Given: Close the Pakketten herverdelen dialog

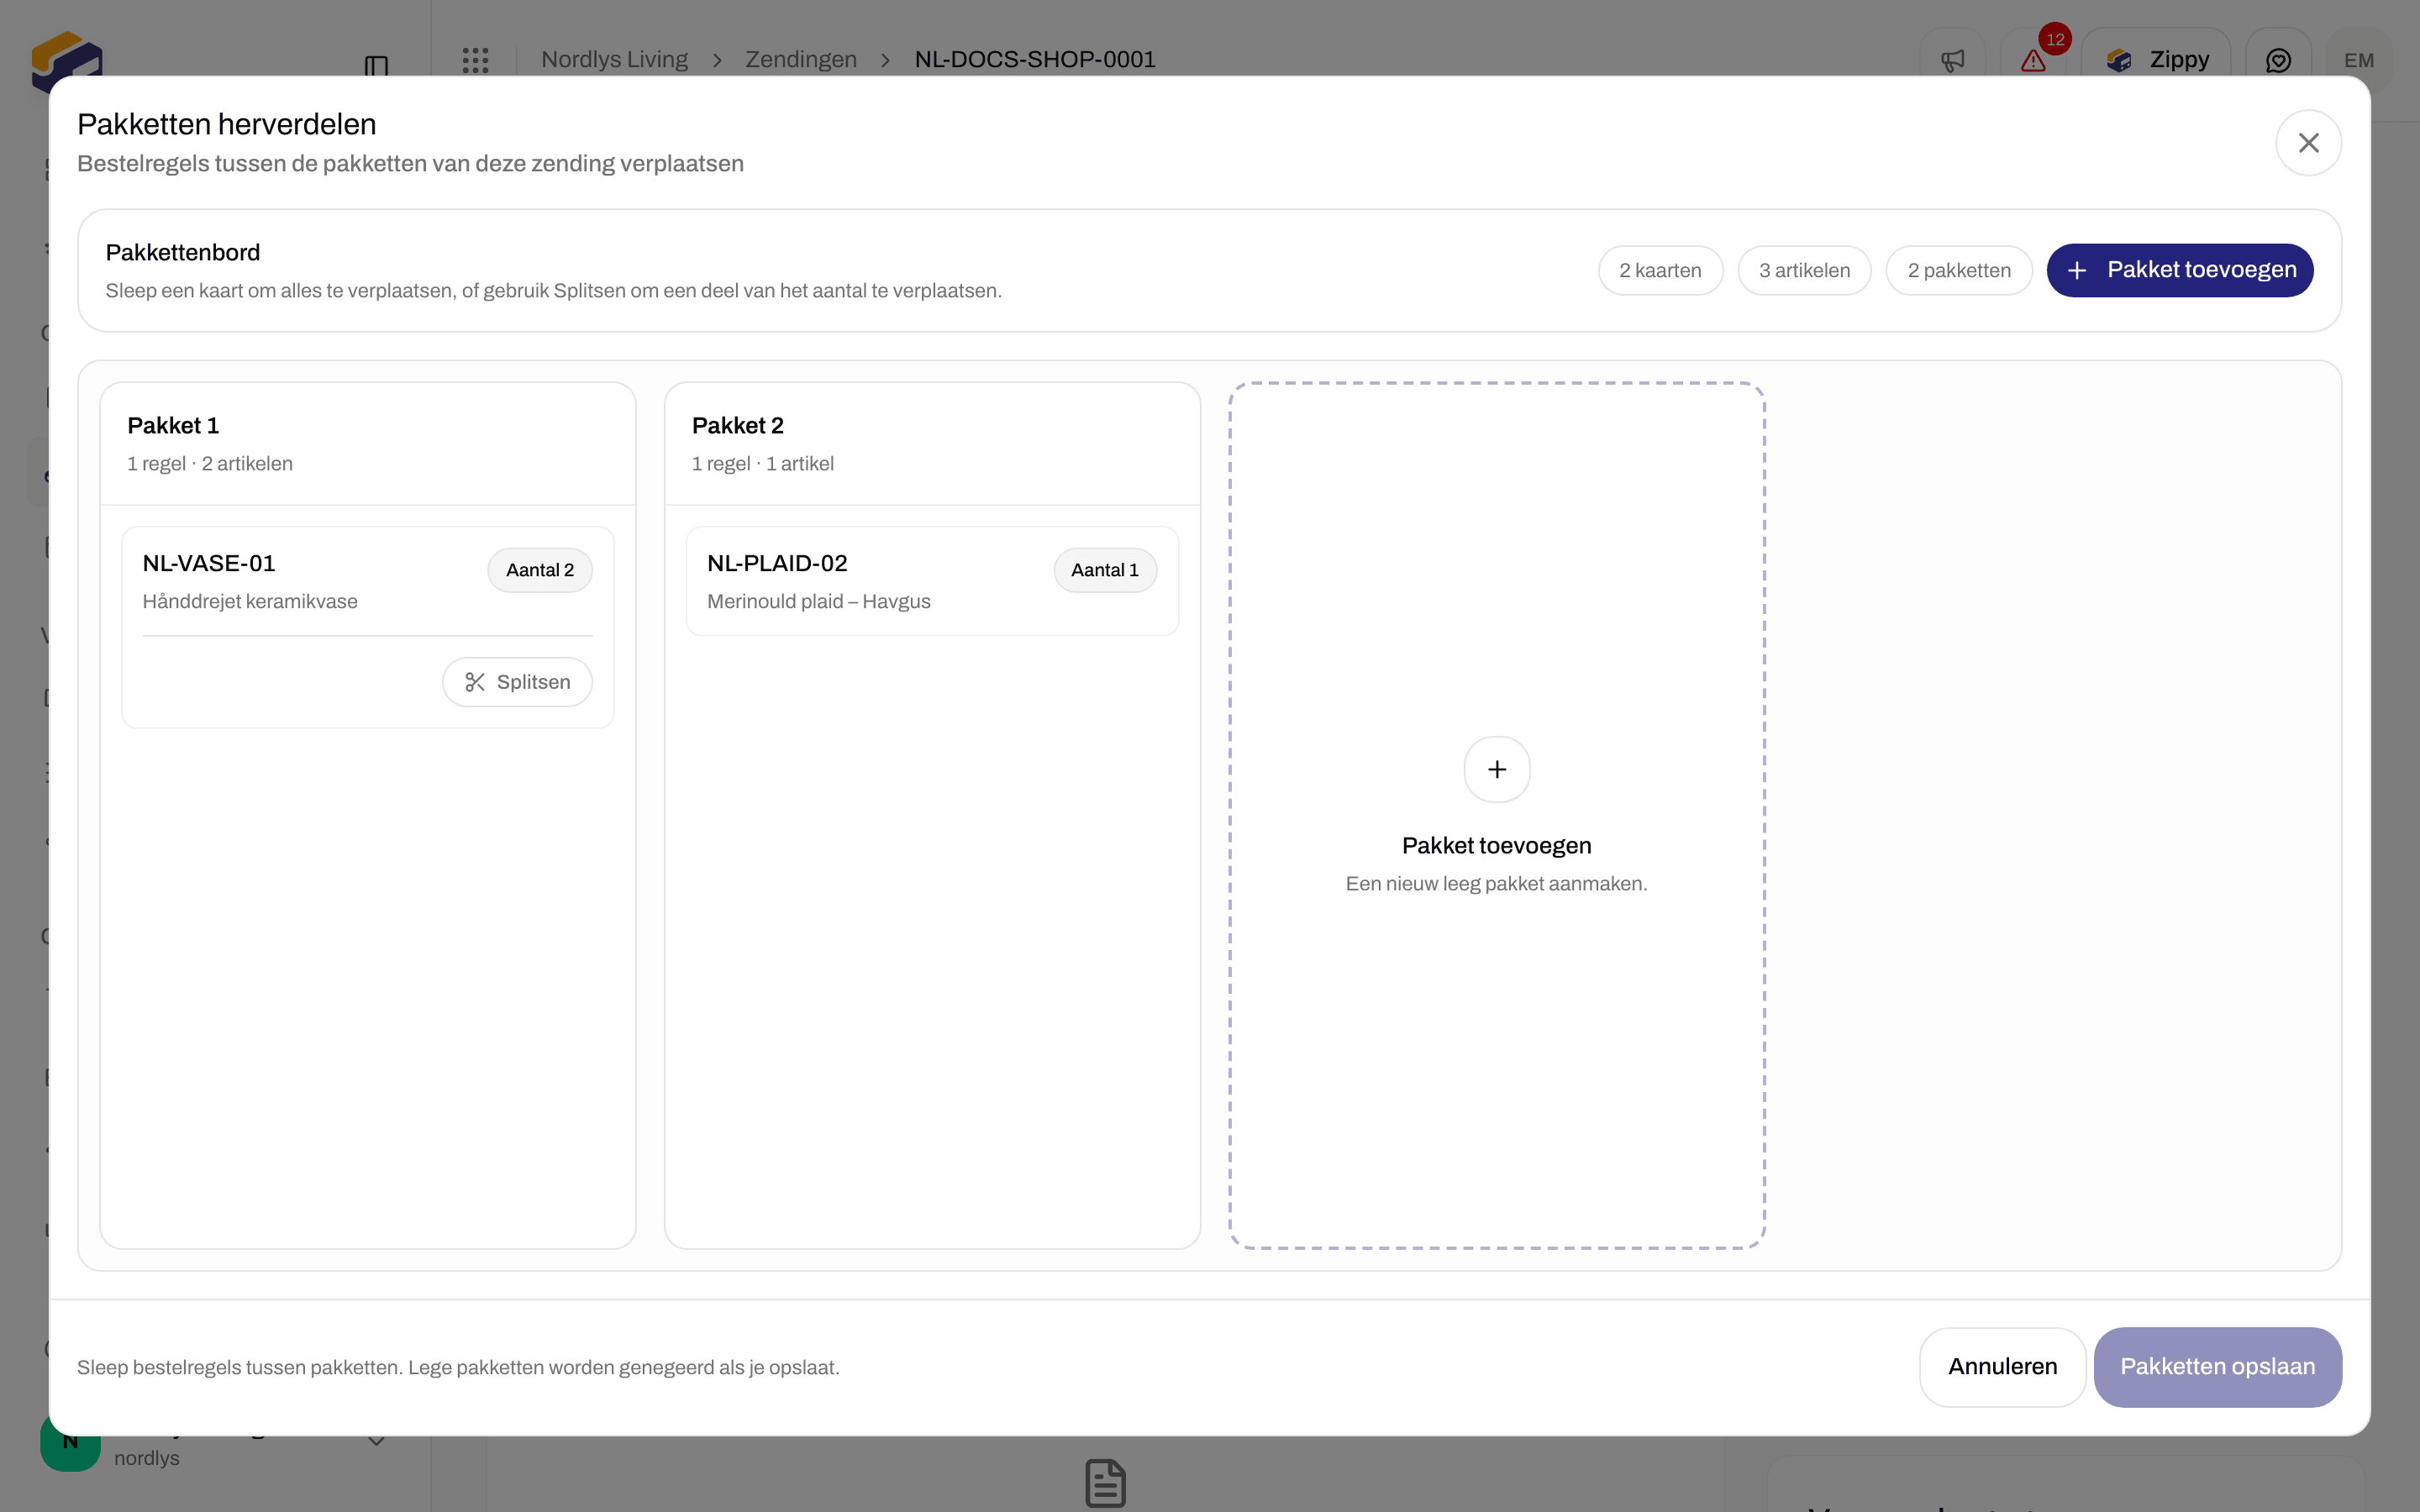Looking at the screenshot, I should (2307, 143).
